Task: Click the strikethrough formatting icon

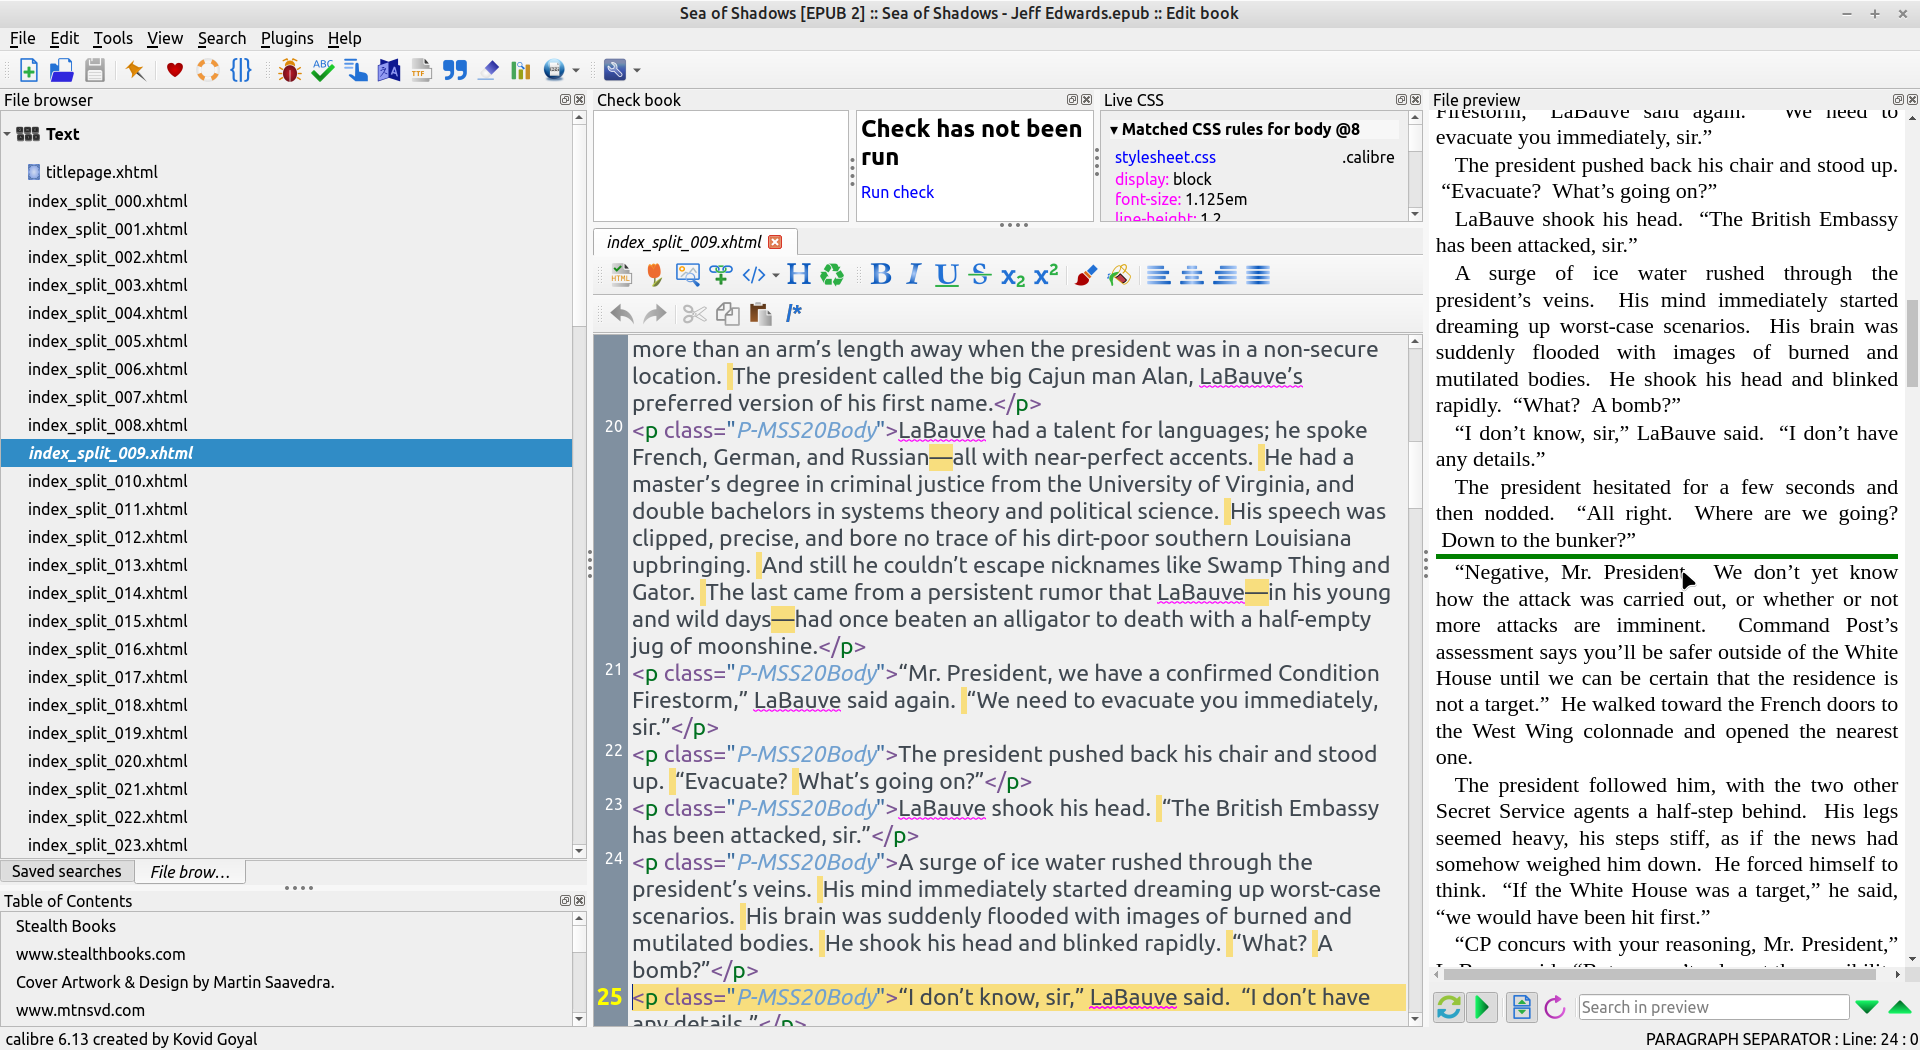Action: point(980,275)
